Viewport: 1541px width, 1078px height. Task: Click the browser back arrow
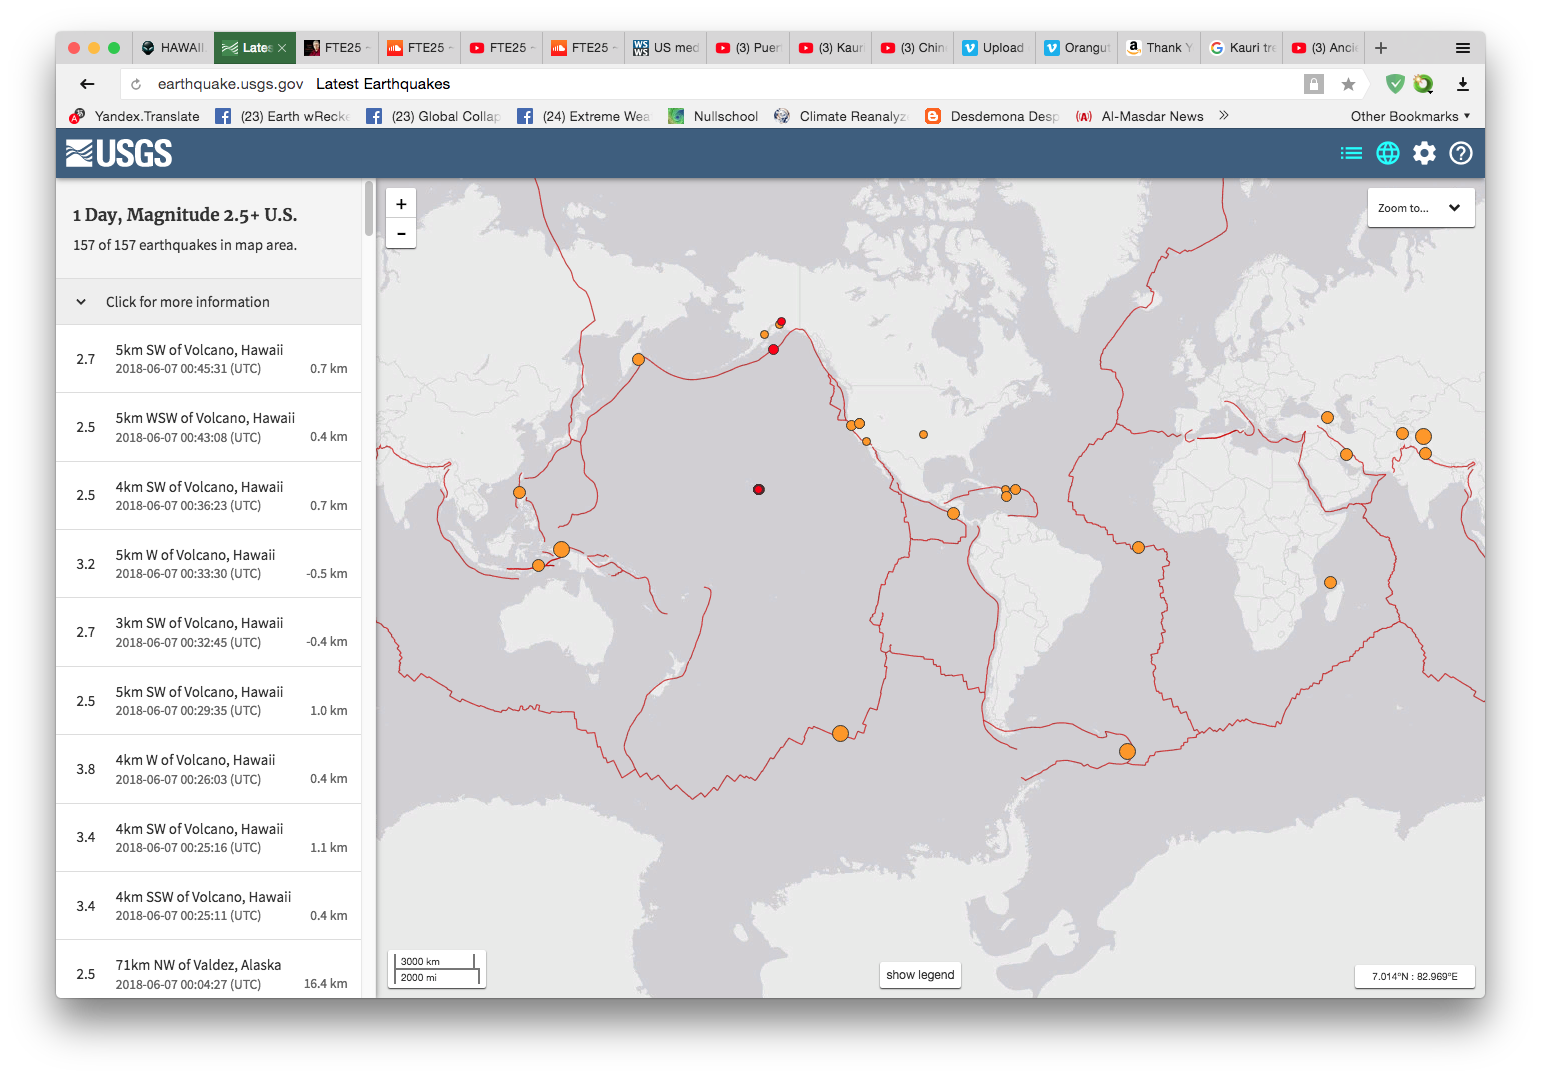87,84
